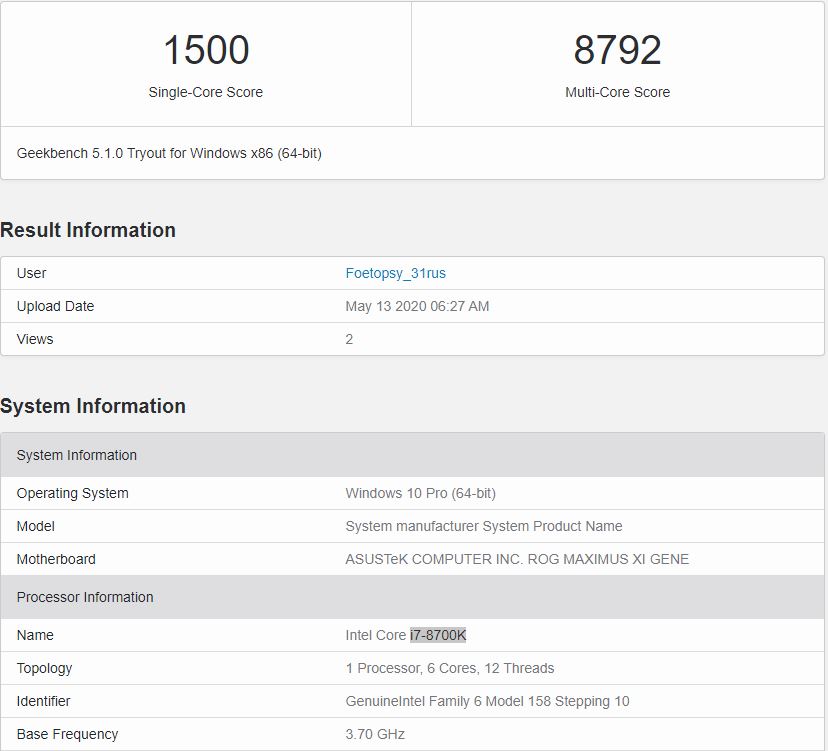Click the System Information page heading

93,406
